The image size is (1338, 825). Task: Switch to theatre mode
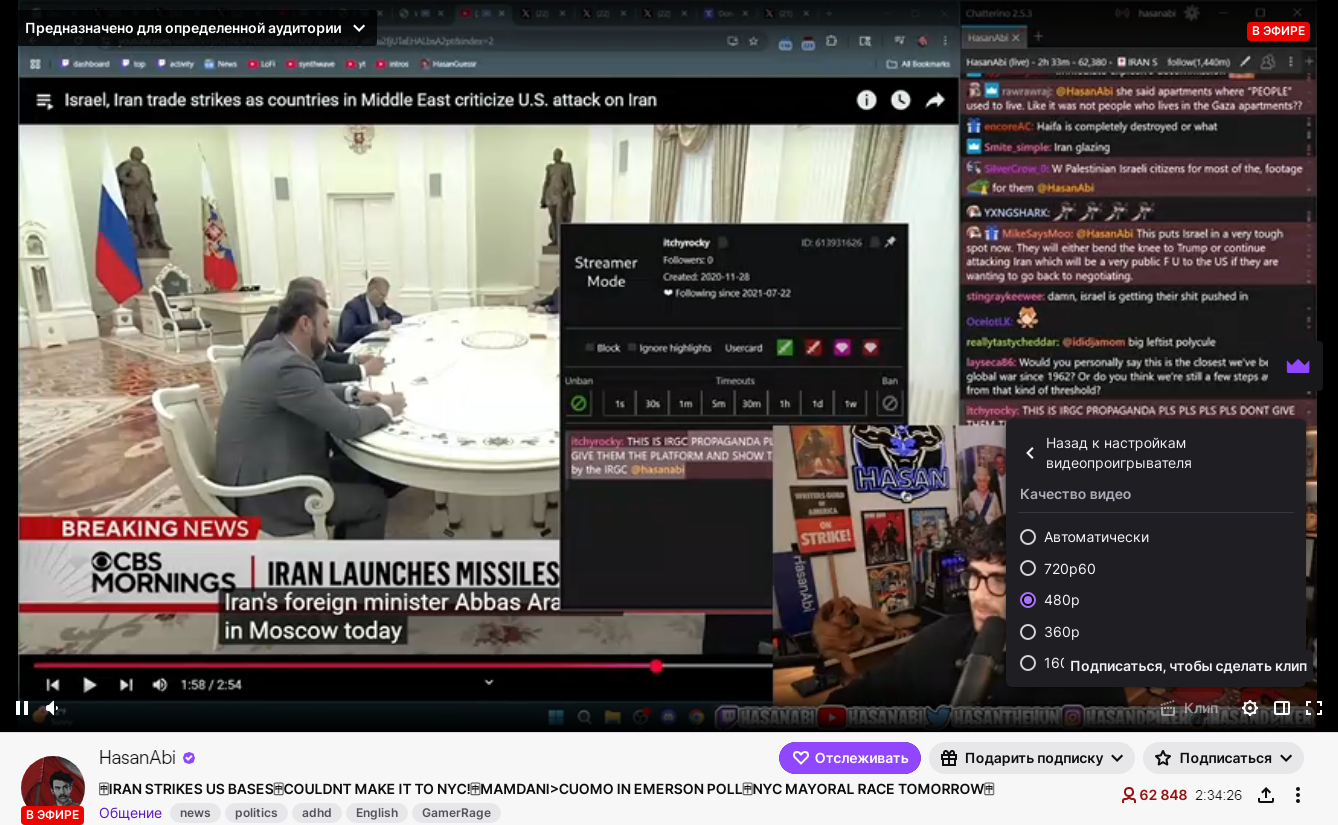coord(1282,708)
